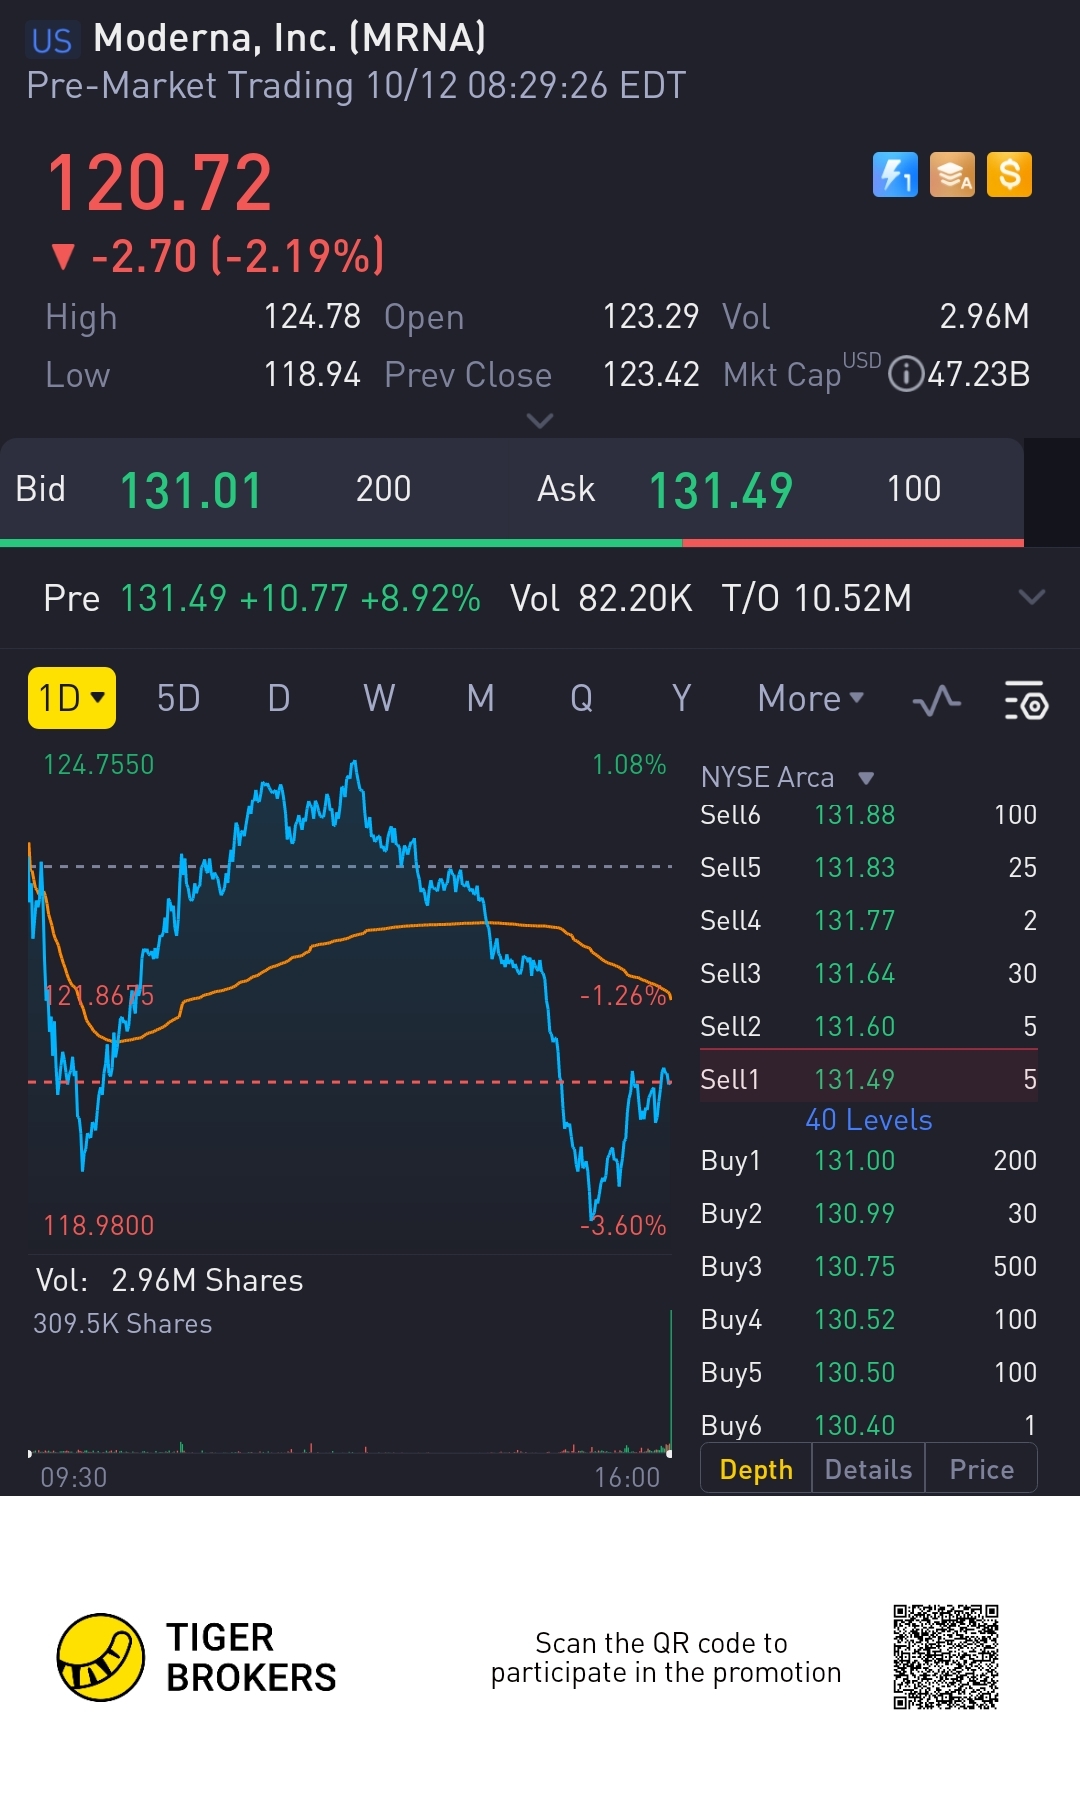Open the More timeframes dropdown

[x=810, y=698]
